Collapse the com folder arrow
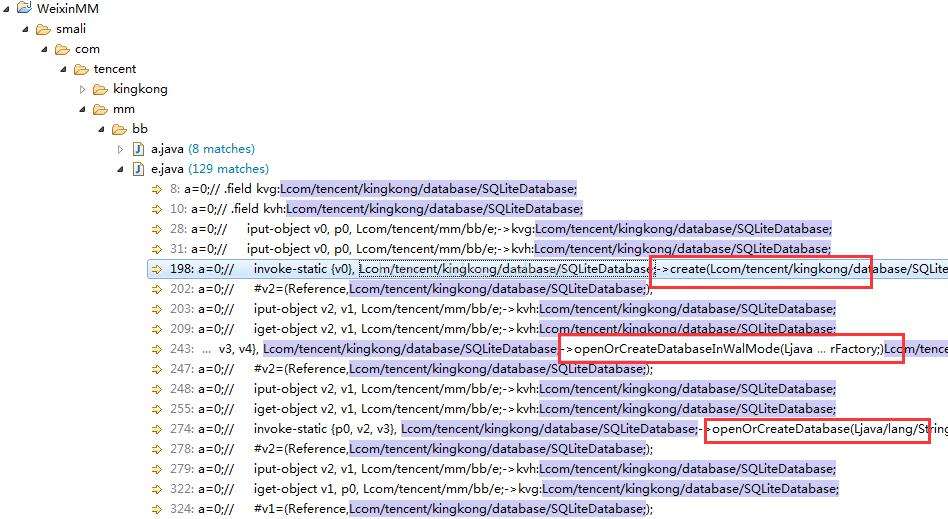Screen dimensions: 948x519 coord(44,49)
